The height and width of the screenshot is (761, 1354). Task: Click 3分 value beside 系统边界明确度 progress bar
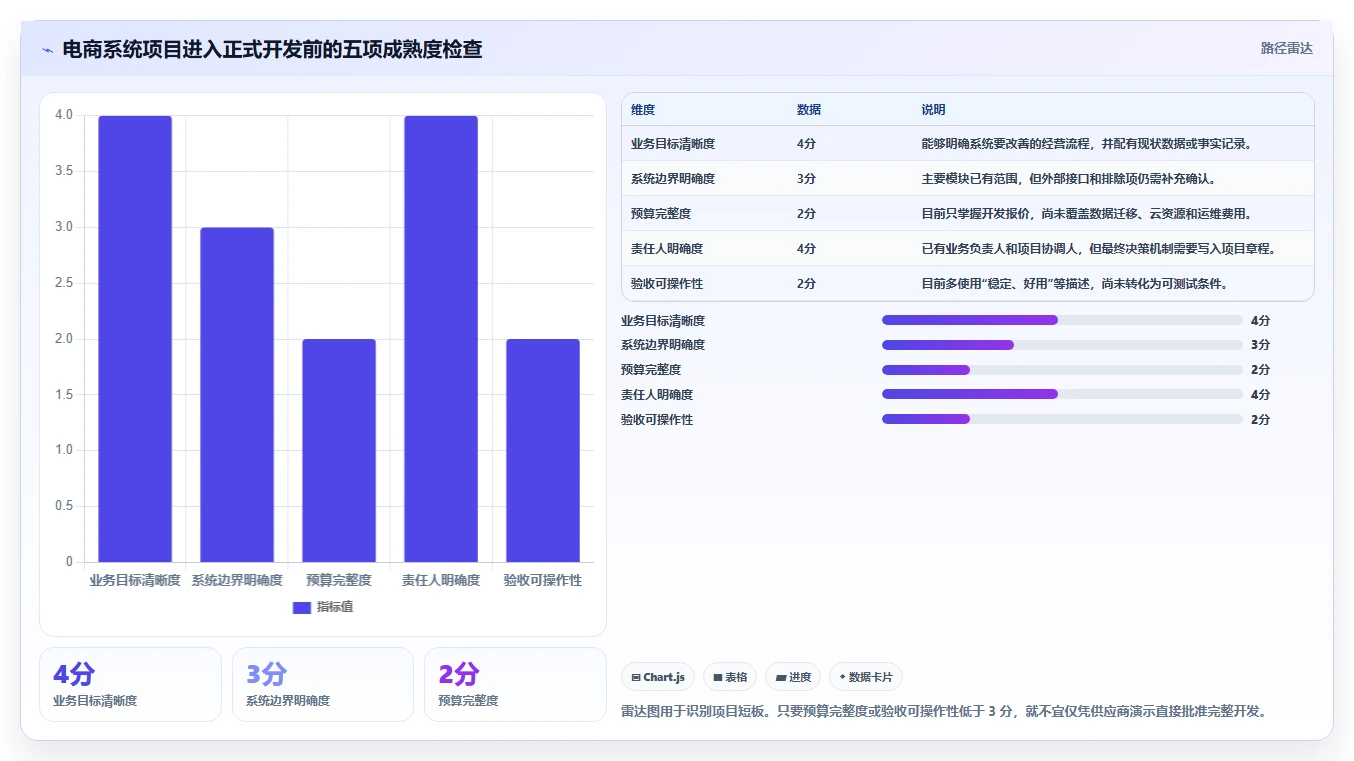pos(1260,345)
